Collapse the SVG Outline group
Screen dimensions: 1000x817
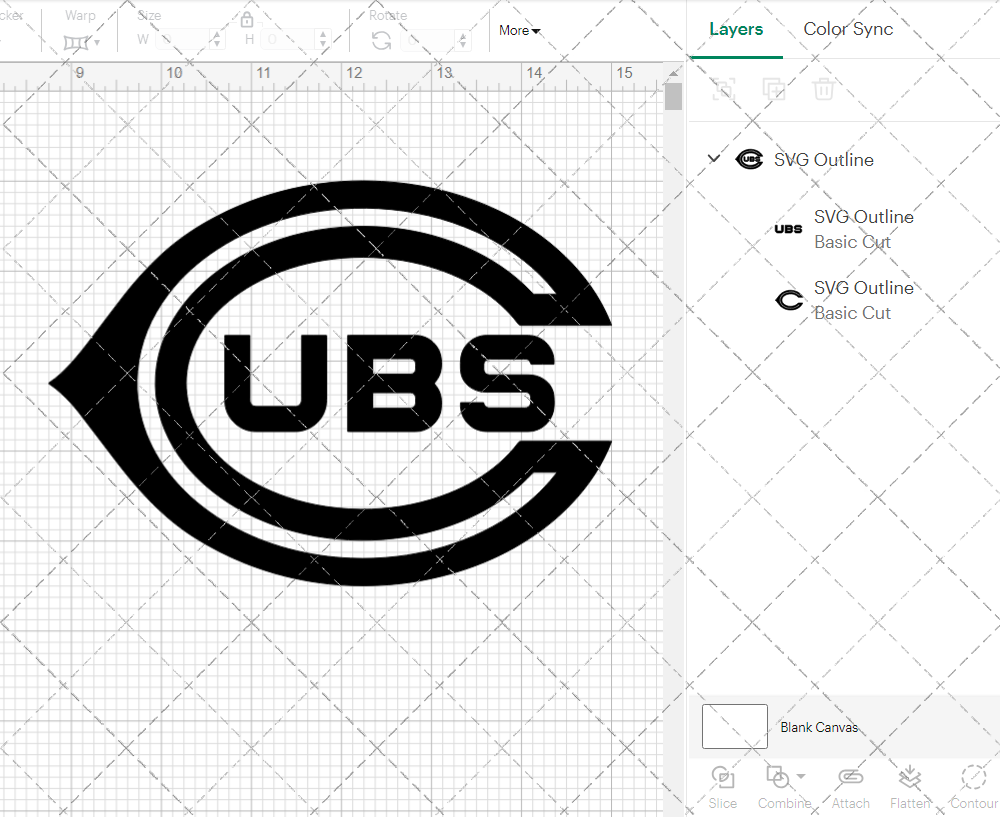click(x=713, y=158)
